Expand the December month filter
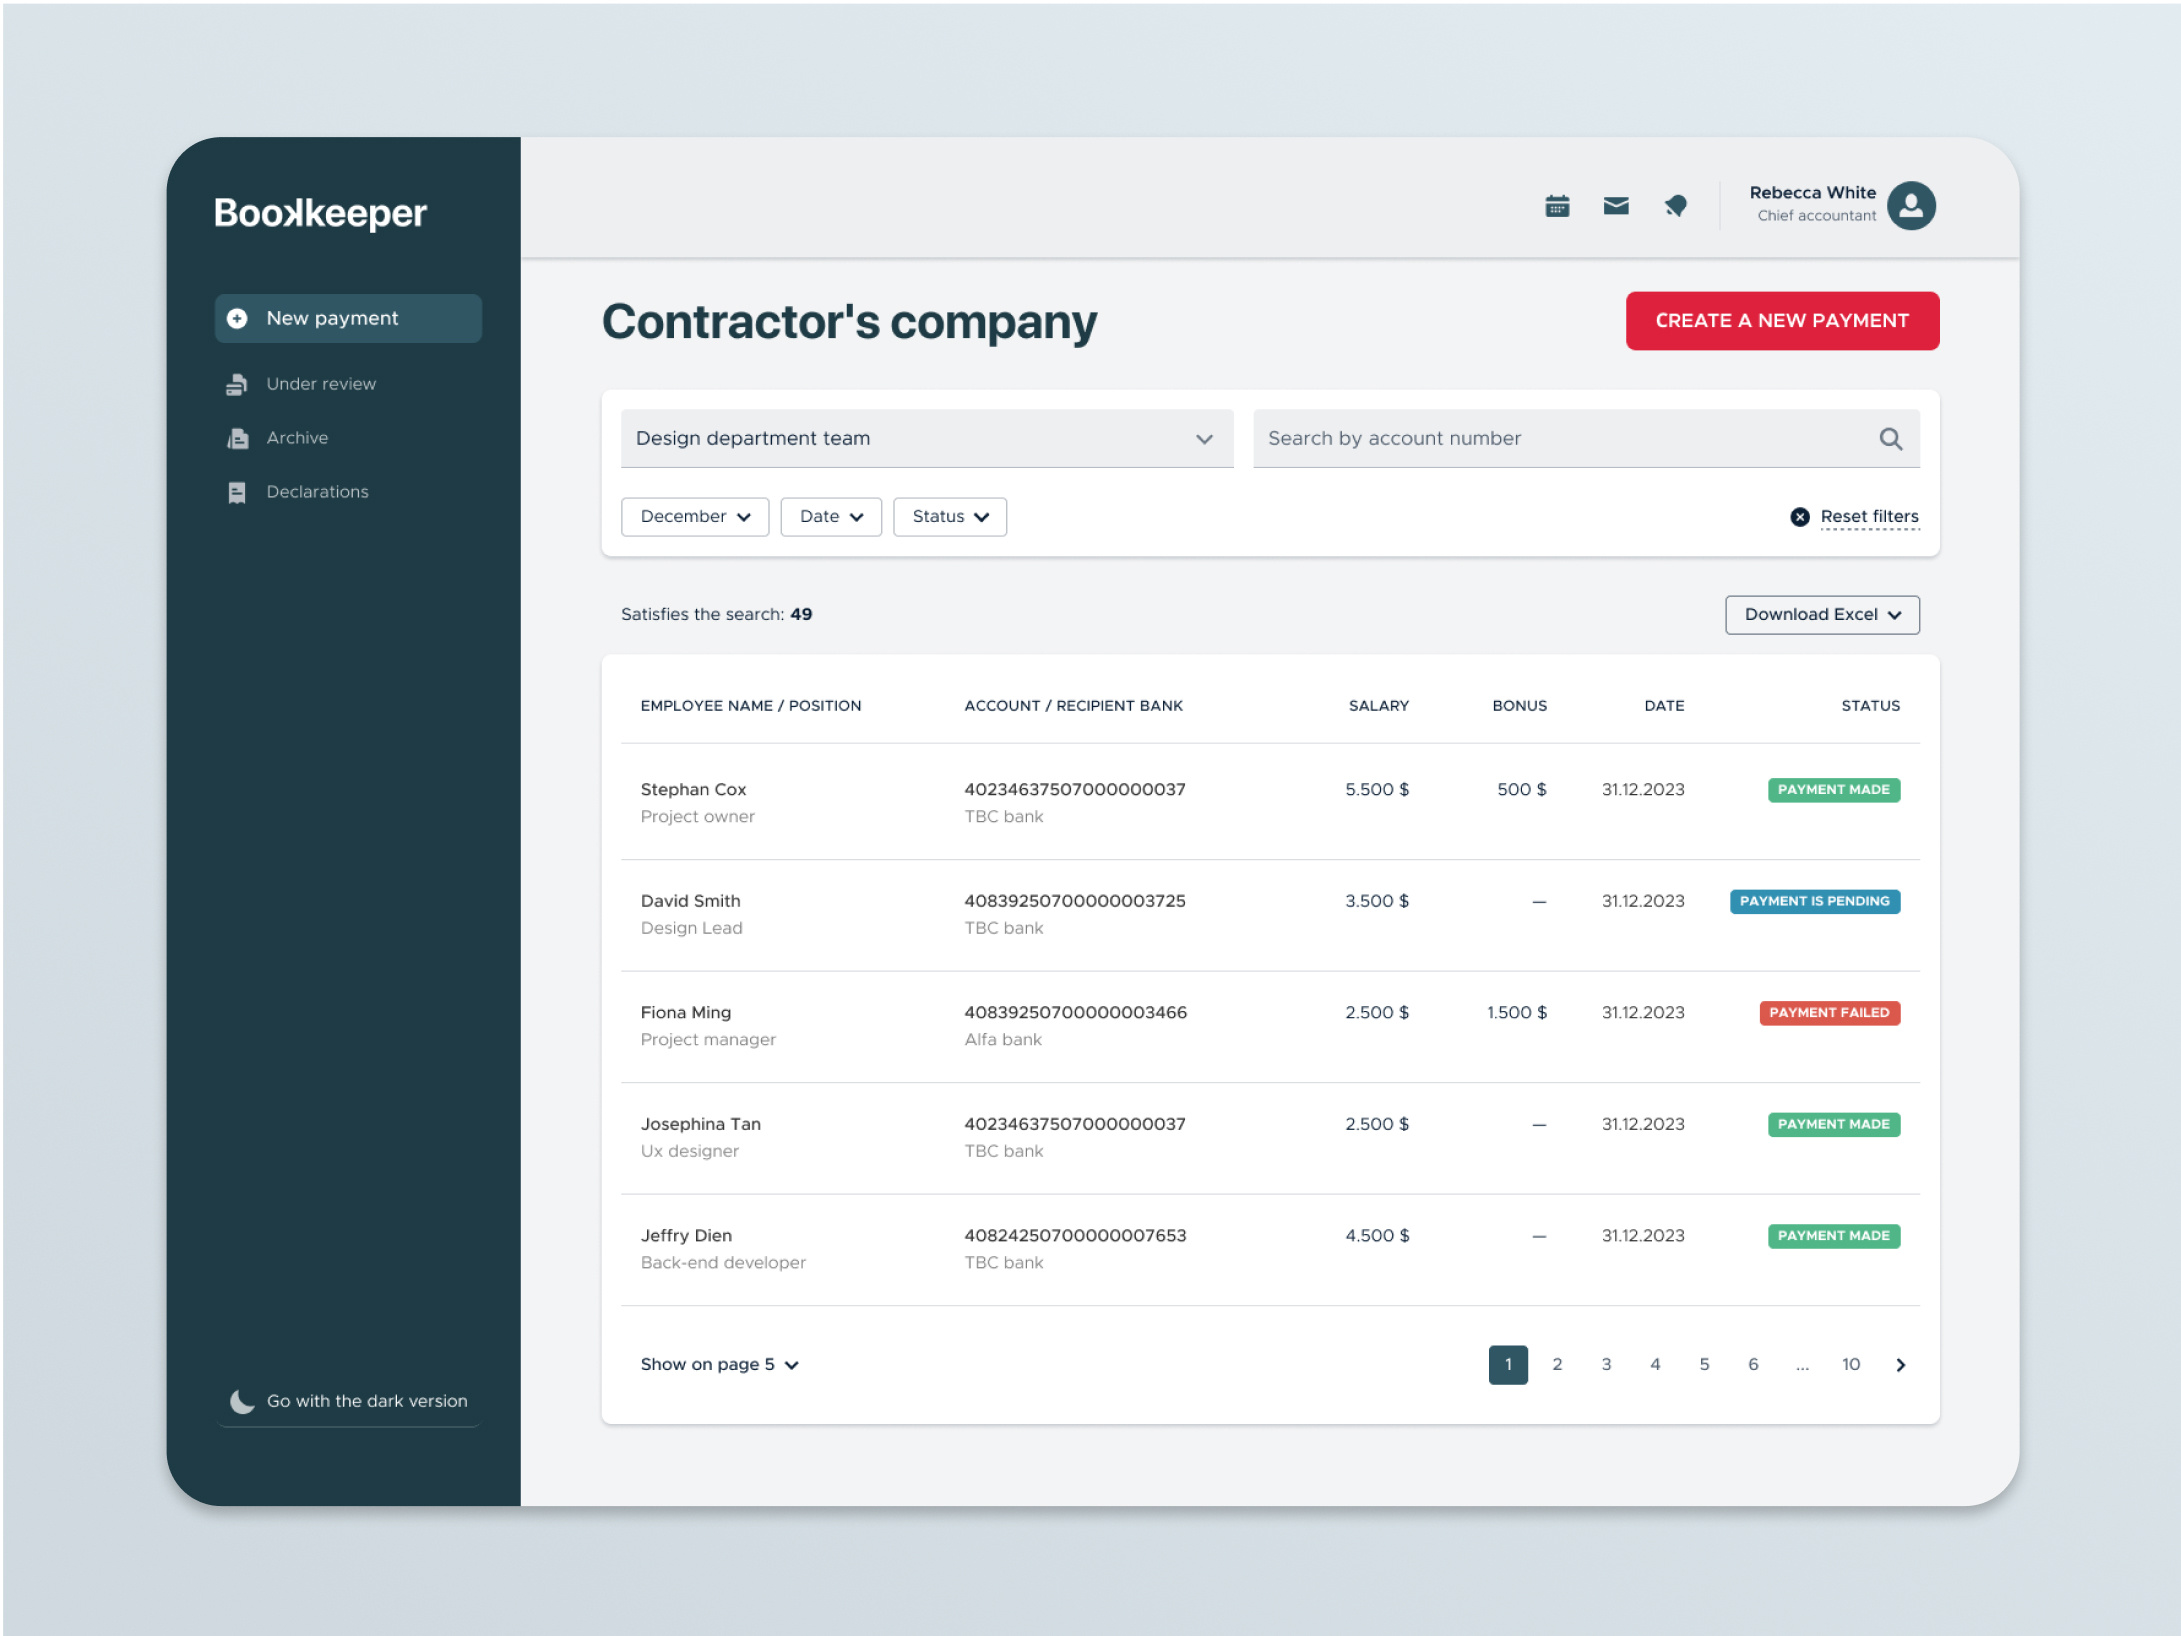 pos(694,516)
